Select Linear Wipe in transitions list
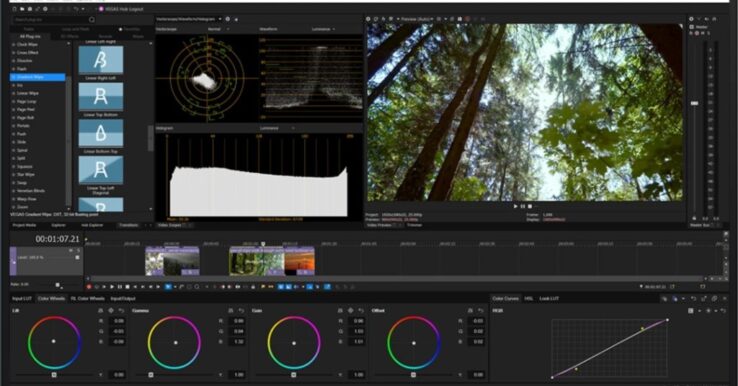Screen dimensions: 738x386 coord(28,93)
